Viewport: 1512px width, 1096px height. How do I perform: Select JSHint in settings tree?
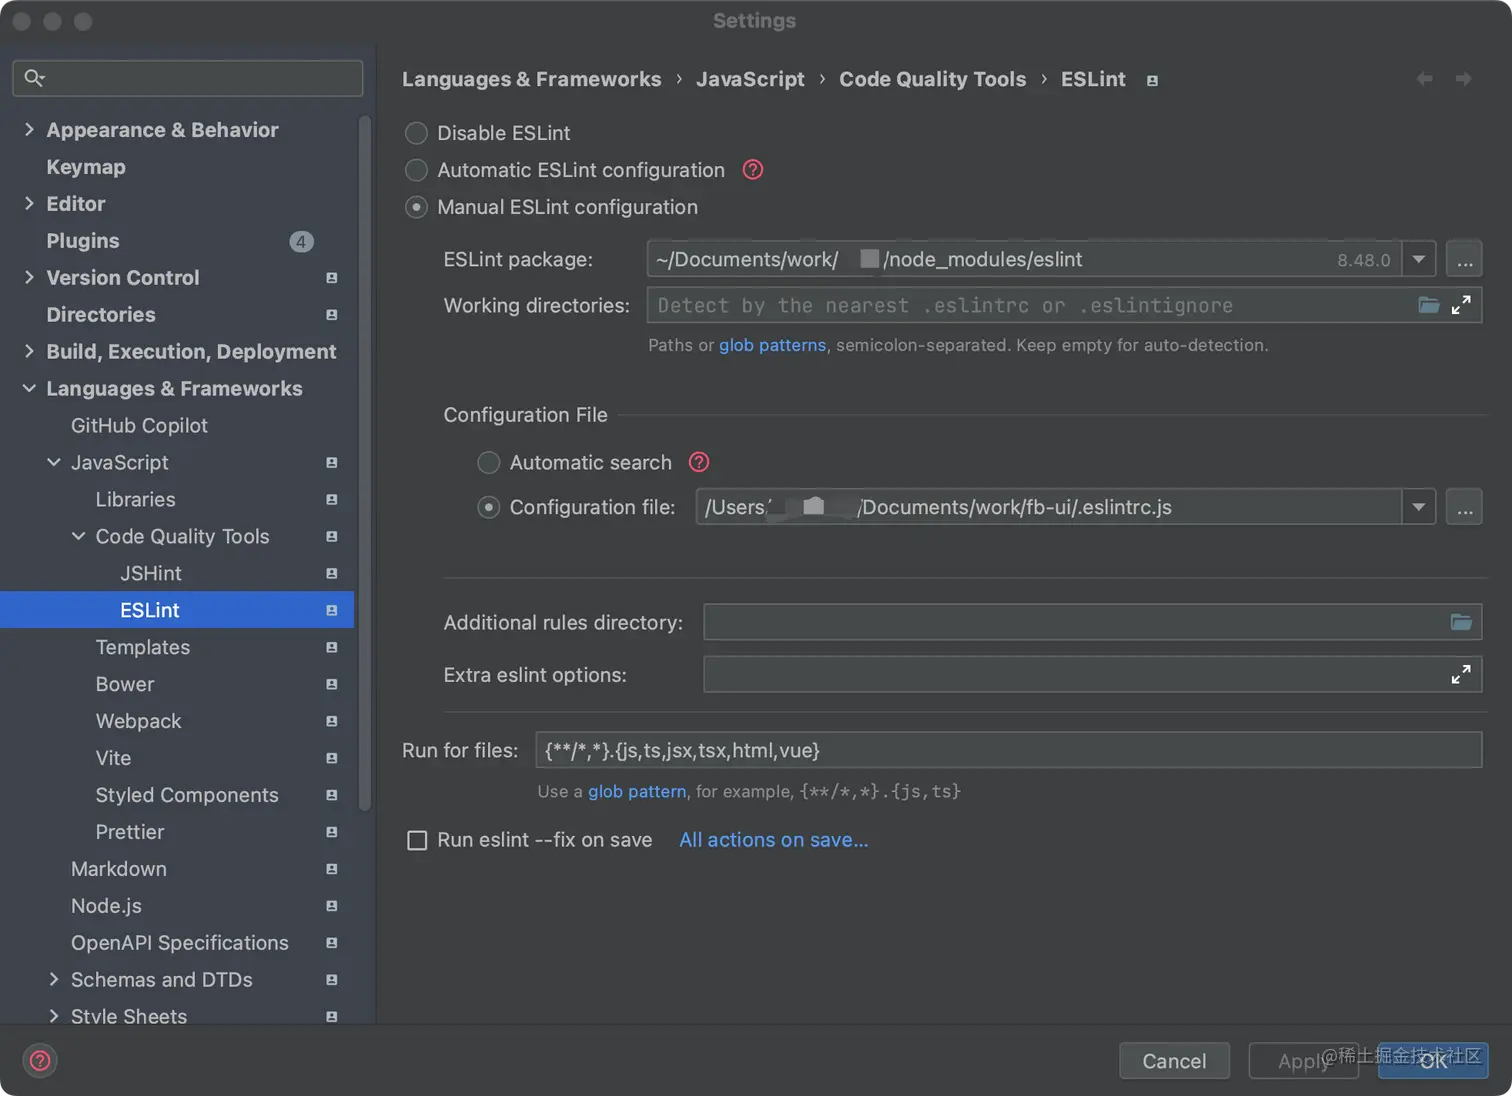tap(151, 573)
